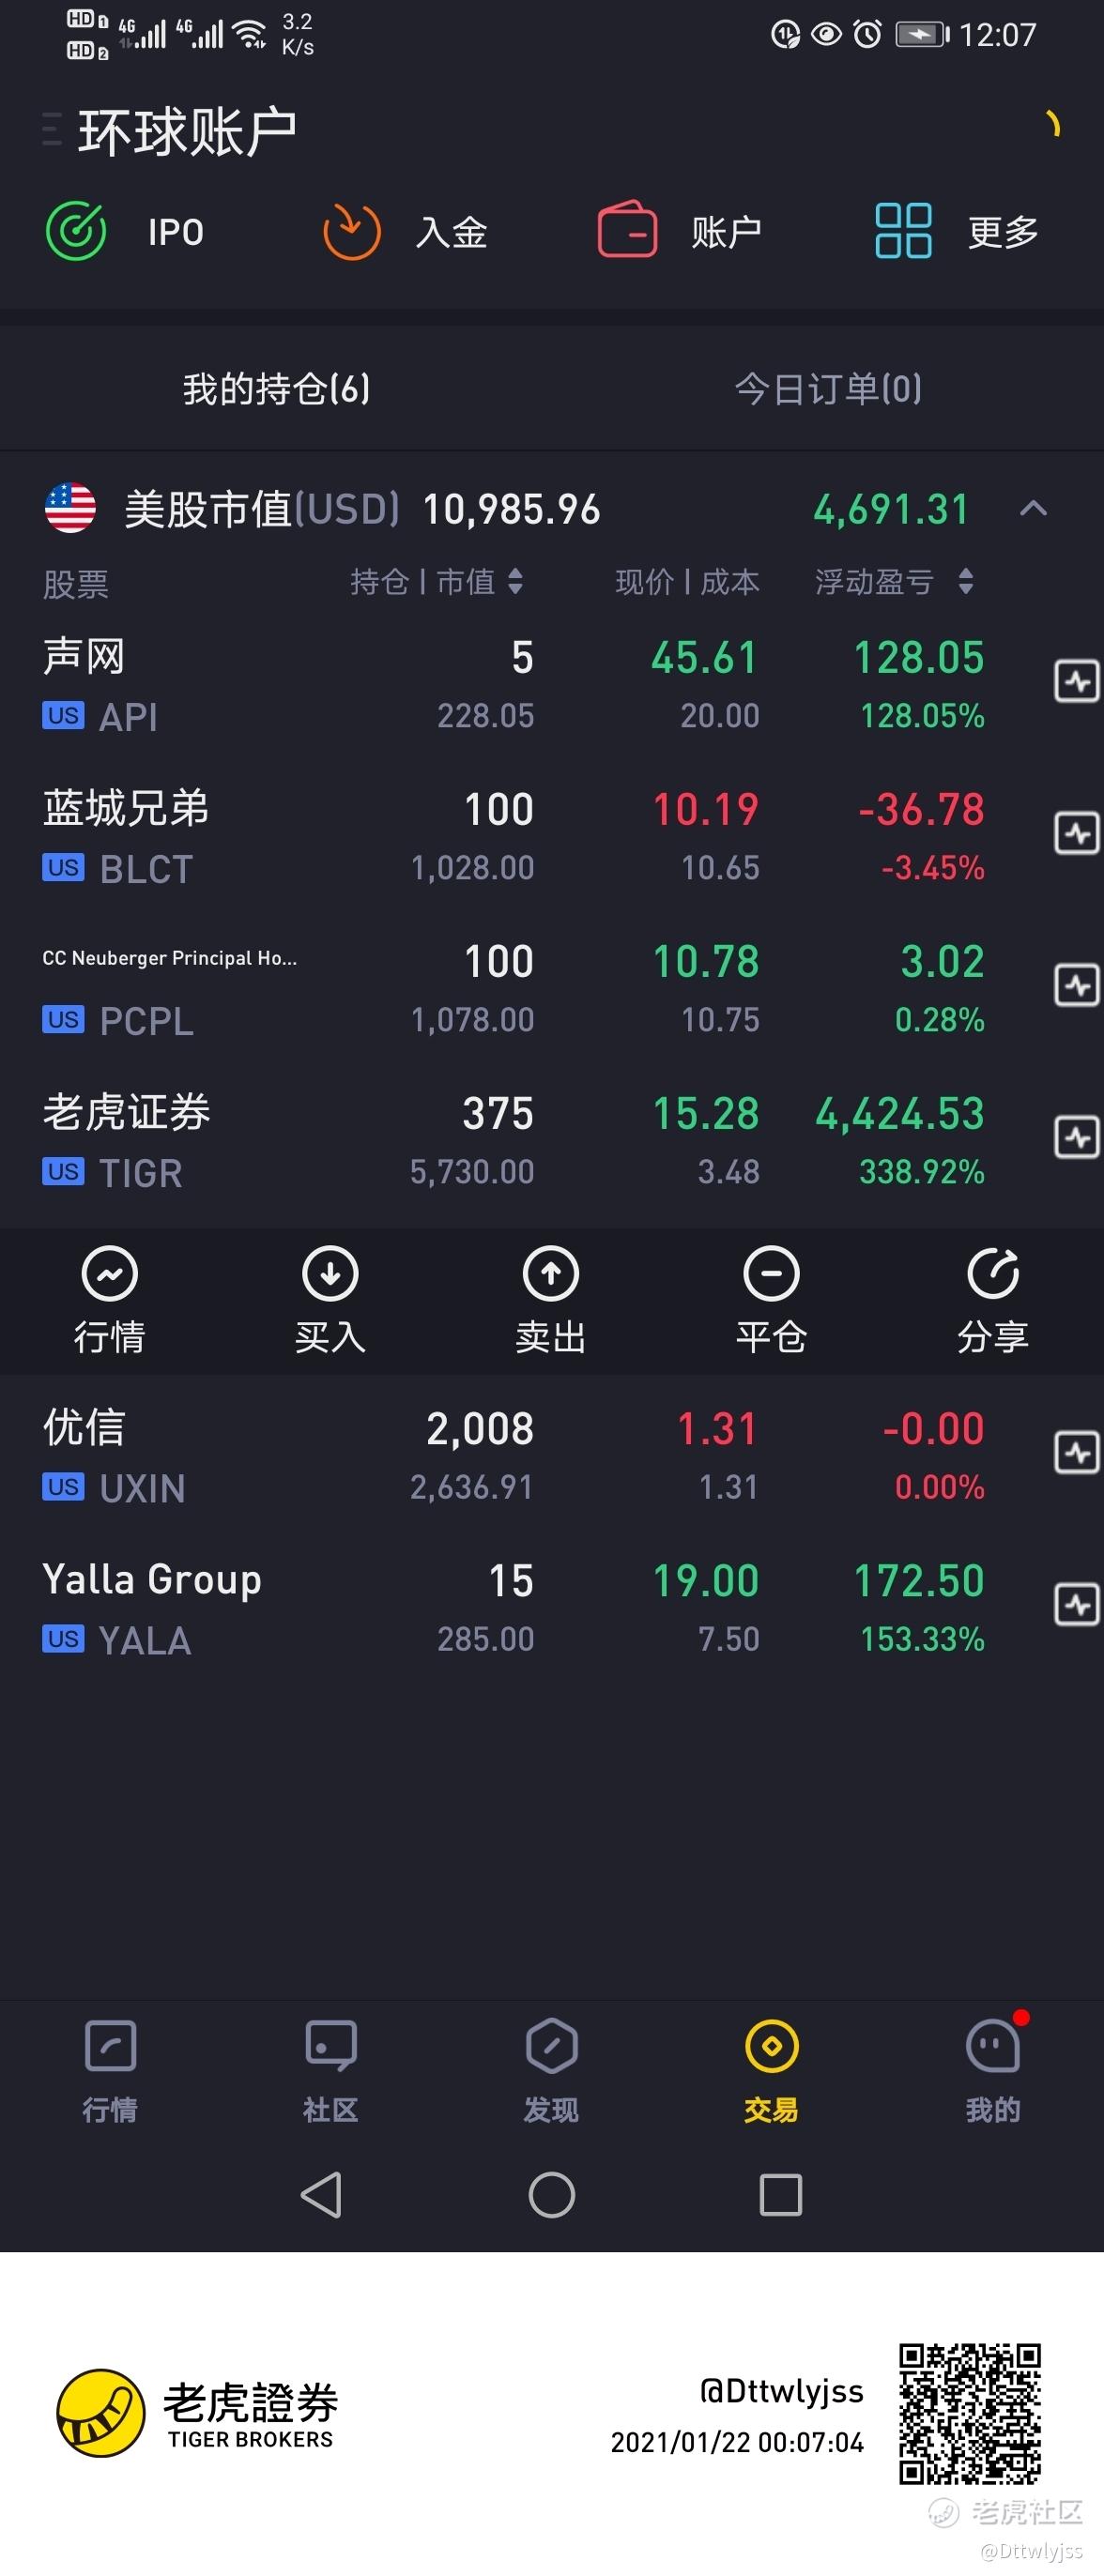Viewport: 1104px width, 2576px height.
Task: Sort by 持仓|市值 column arrows
Action: click(515, 581)
